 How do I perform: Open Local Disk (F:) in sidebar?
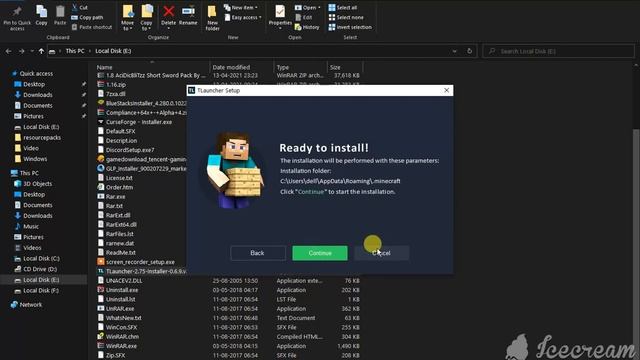point(41,290)
